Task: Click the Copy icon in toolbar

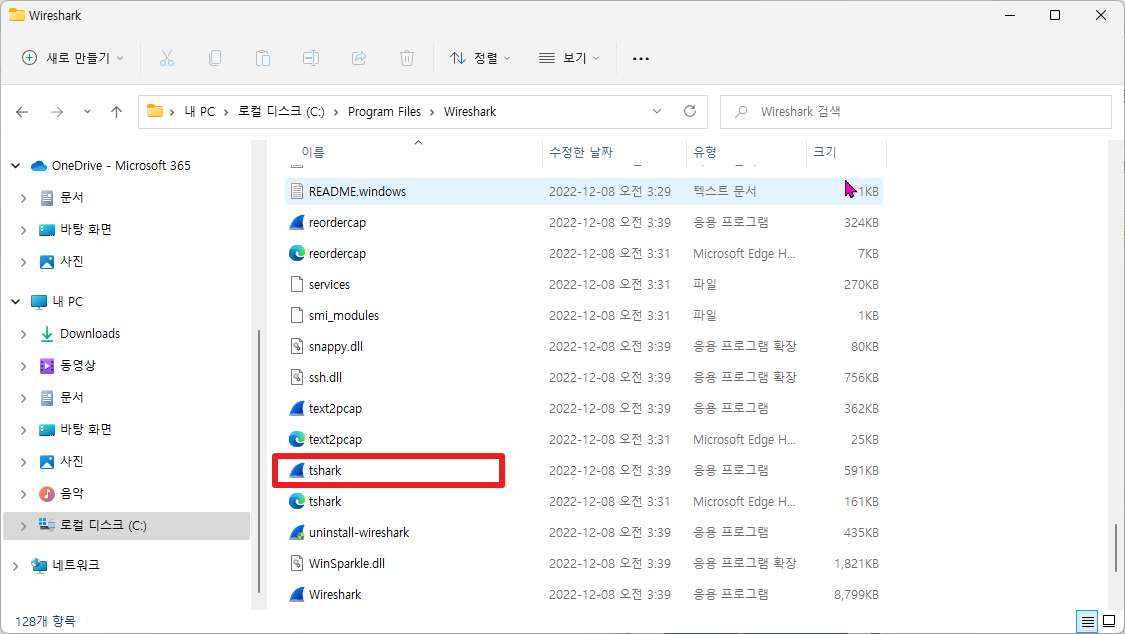Action: point(215,58)
